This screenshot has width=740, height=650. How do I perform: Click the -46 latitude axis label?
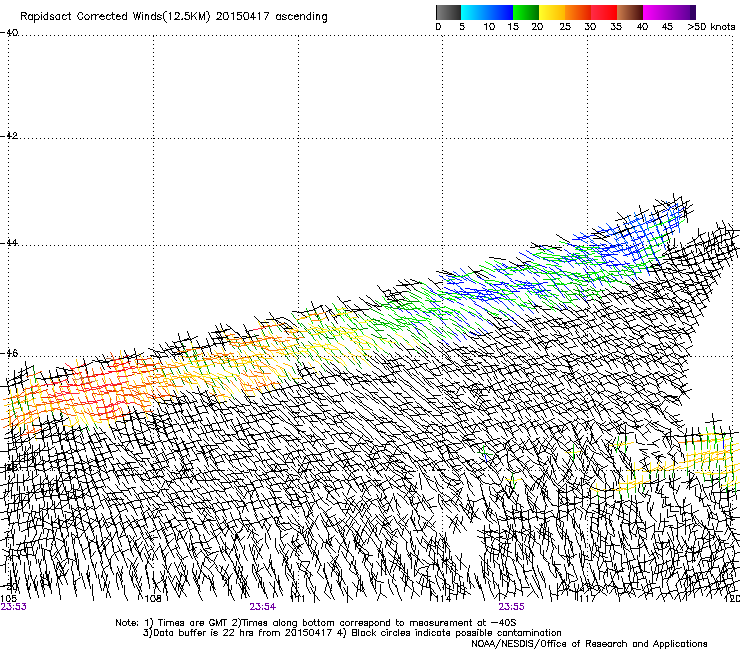tap(9, 354)
